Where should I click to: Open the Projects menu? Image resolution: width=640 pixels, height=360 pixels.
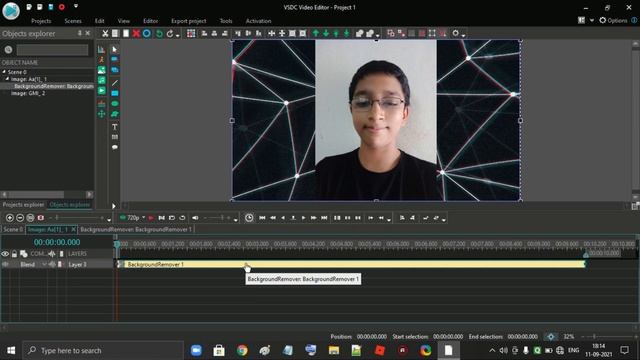[x=41, y=21]
